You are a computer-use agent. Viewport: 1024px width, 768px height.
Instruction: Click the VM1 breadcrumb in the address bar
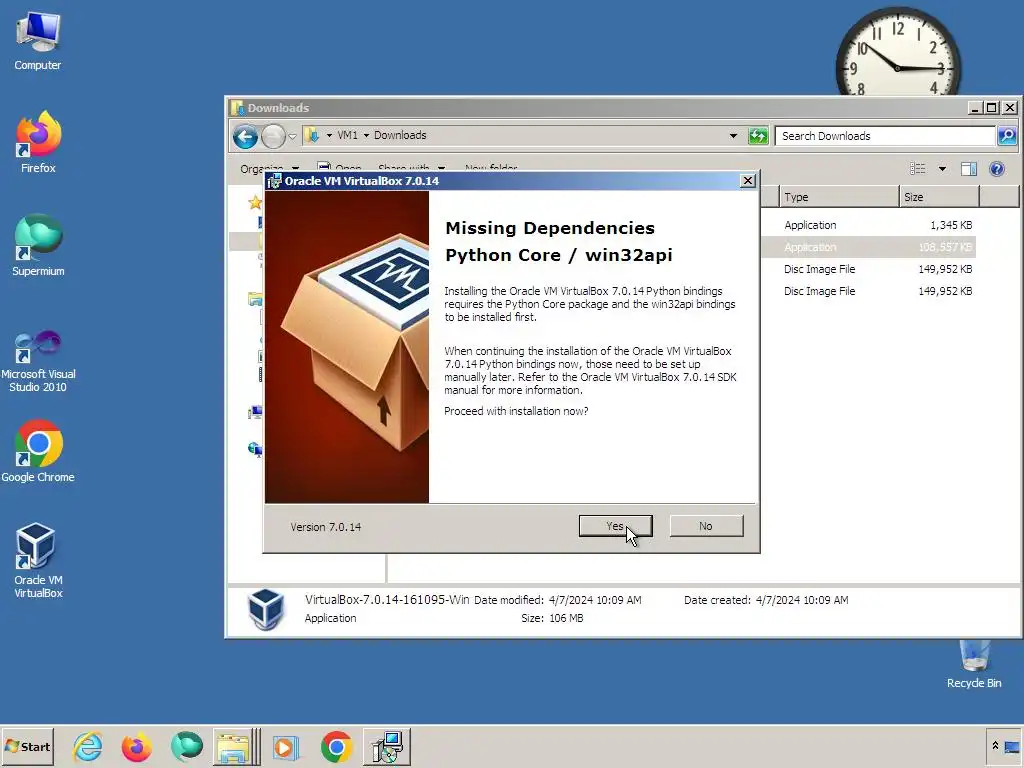(347, 135)
